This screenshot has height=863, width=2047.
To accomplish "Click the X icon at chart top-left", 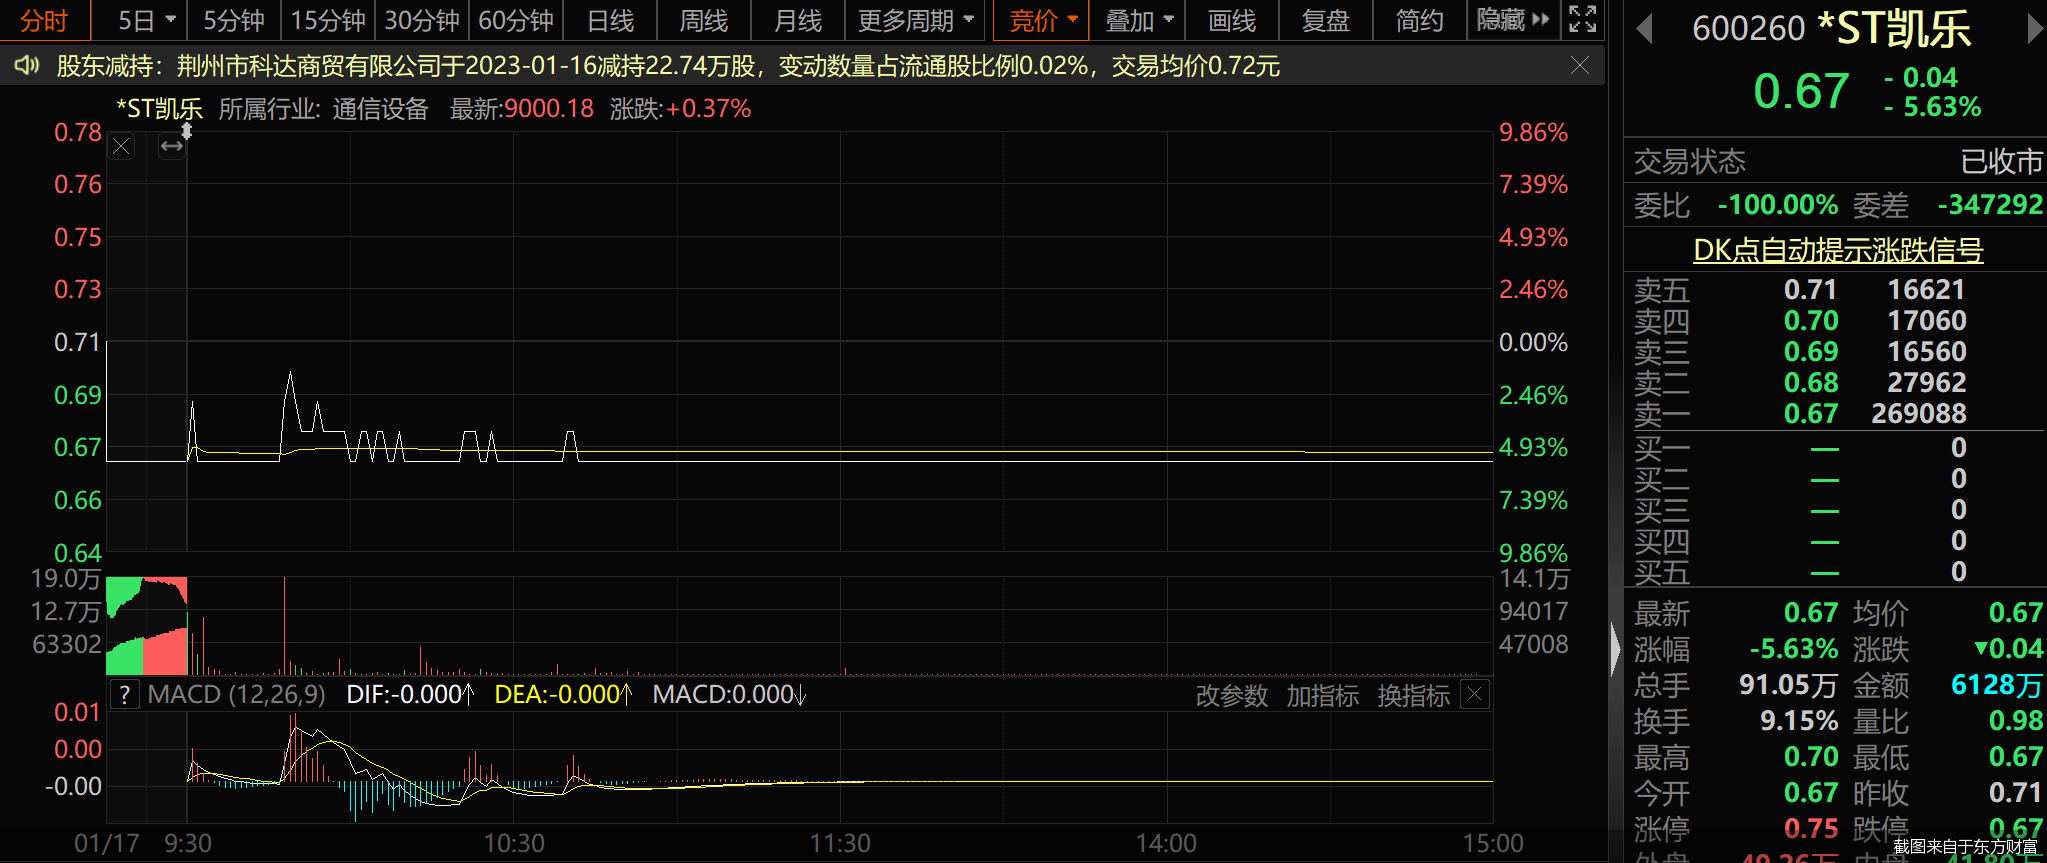I will click(122, 147).
